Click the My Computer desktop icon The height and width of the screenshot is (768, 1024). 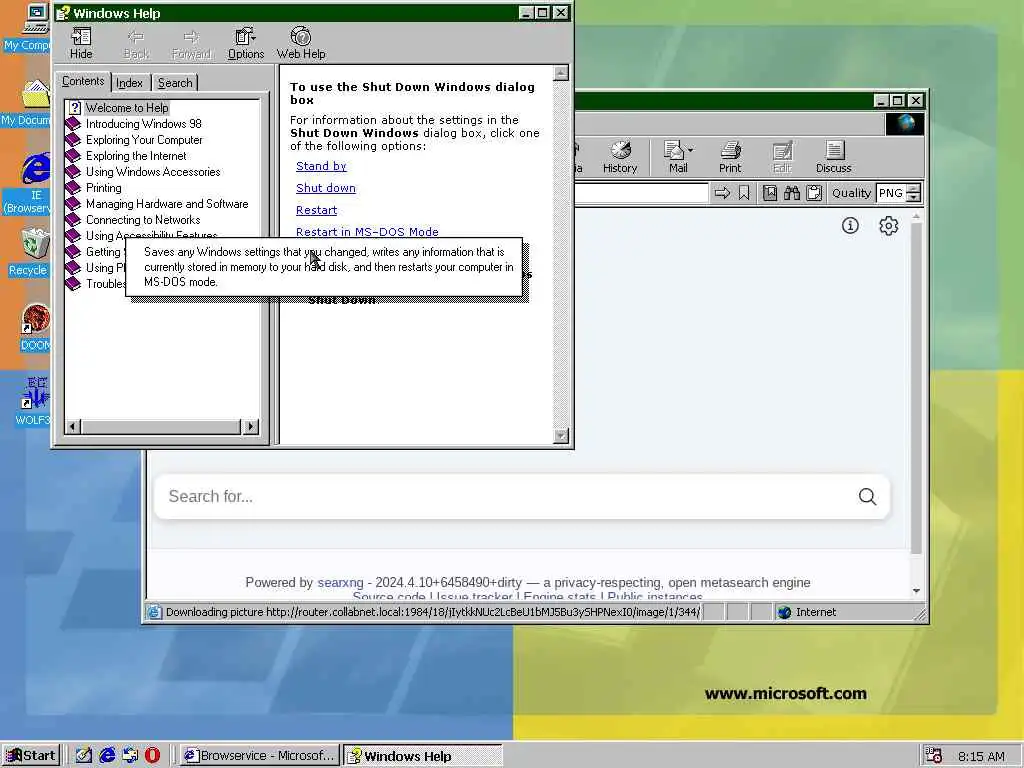31,27
